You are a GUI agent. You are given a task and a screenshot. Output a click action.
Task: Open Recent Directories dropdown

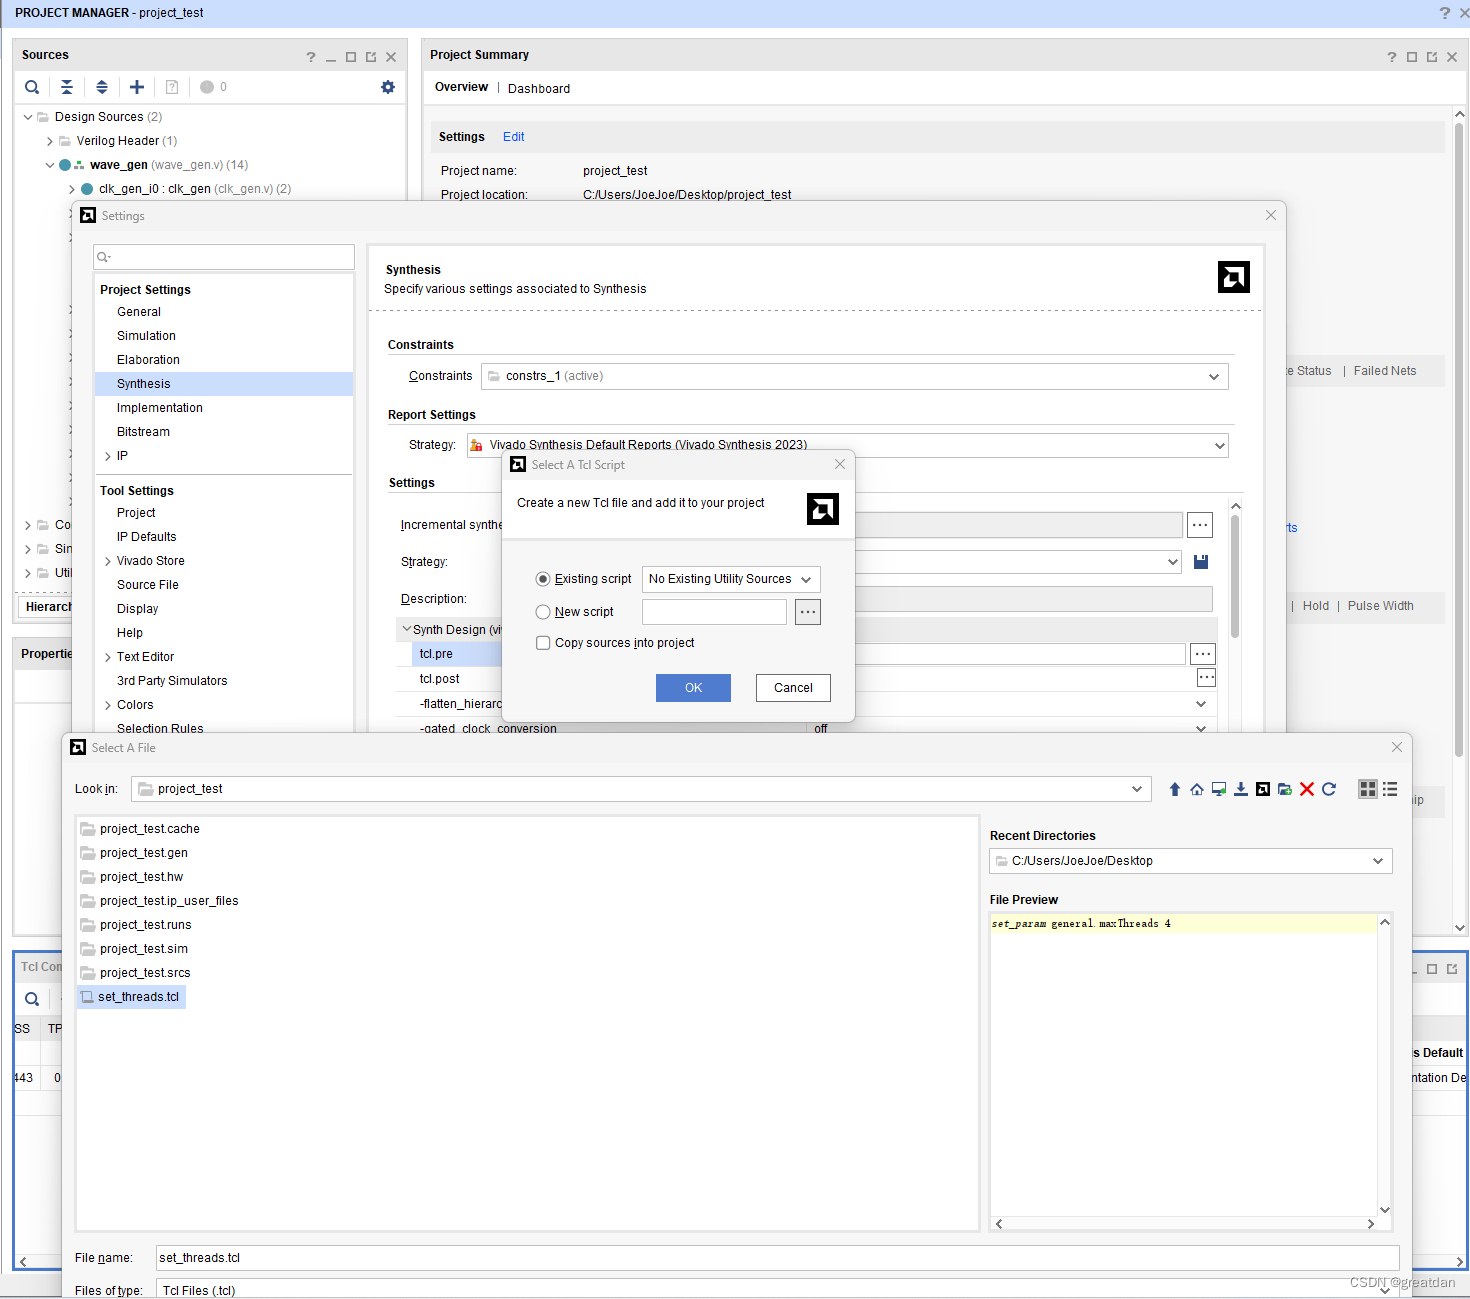click(x=1191, y=861)
